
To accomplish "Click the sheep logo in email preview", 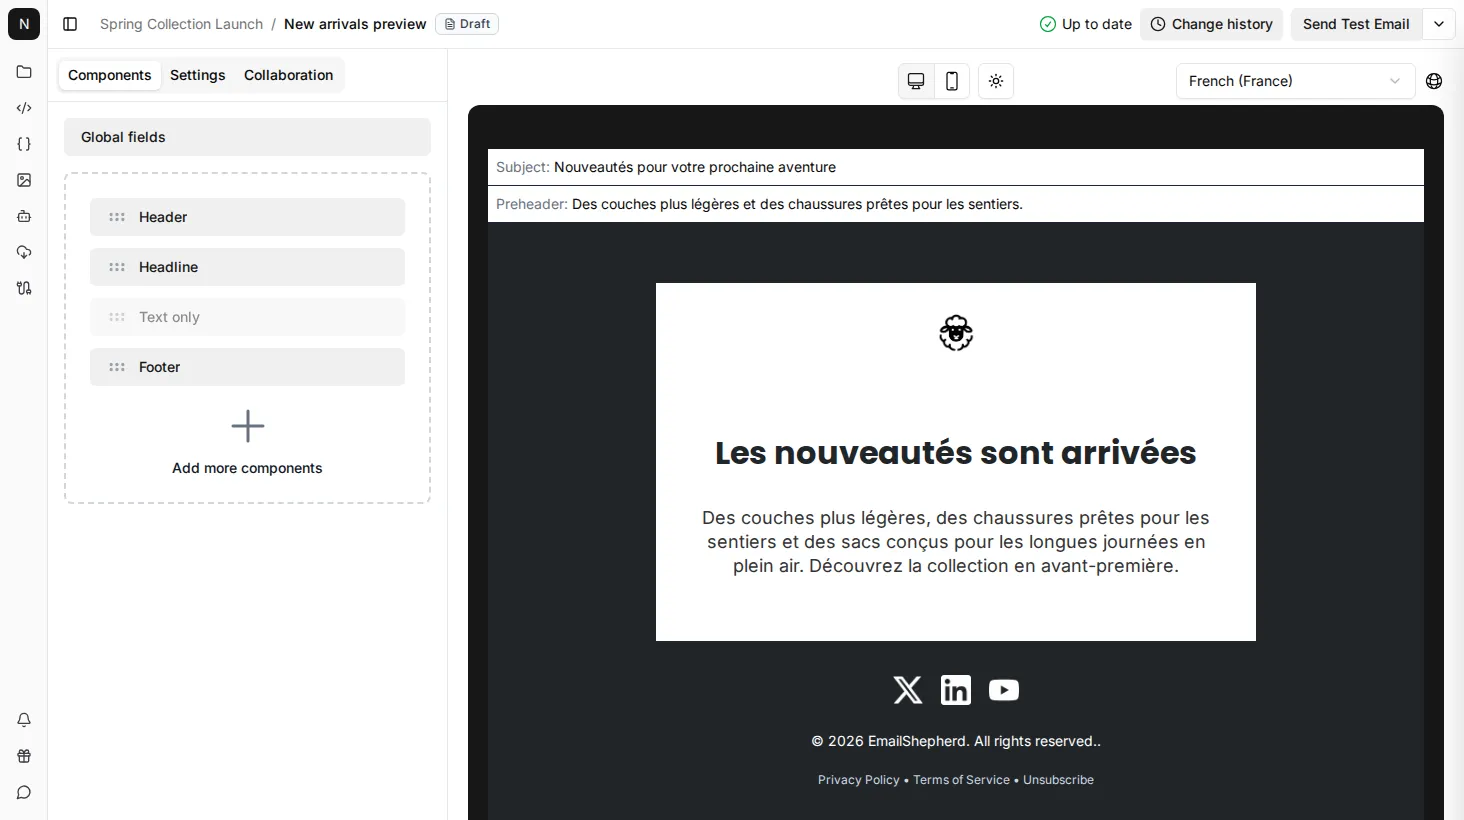I will 956,333.
